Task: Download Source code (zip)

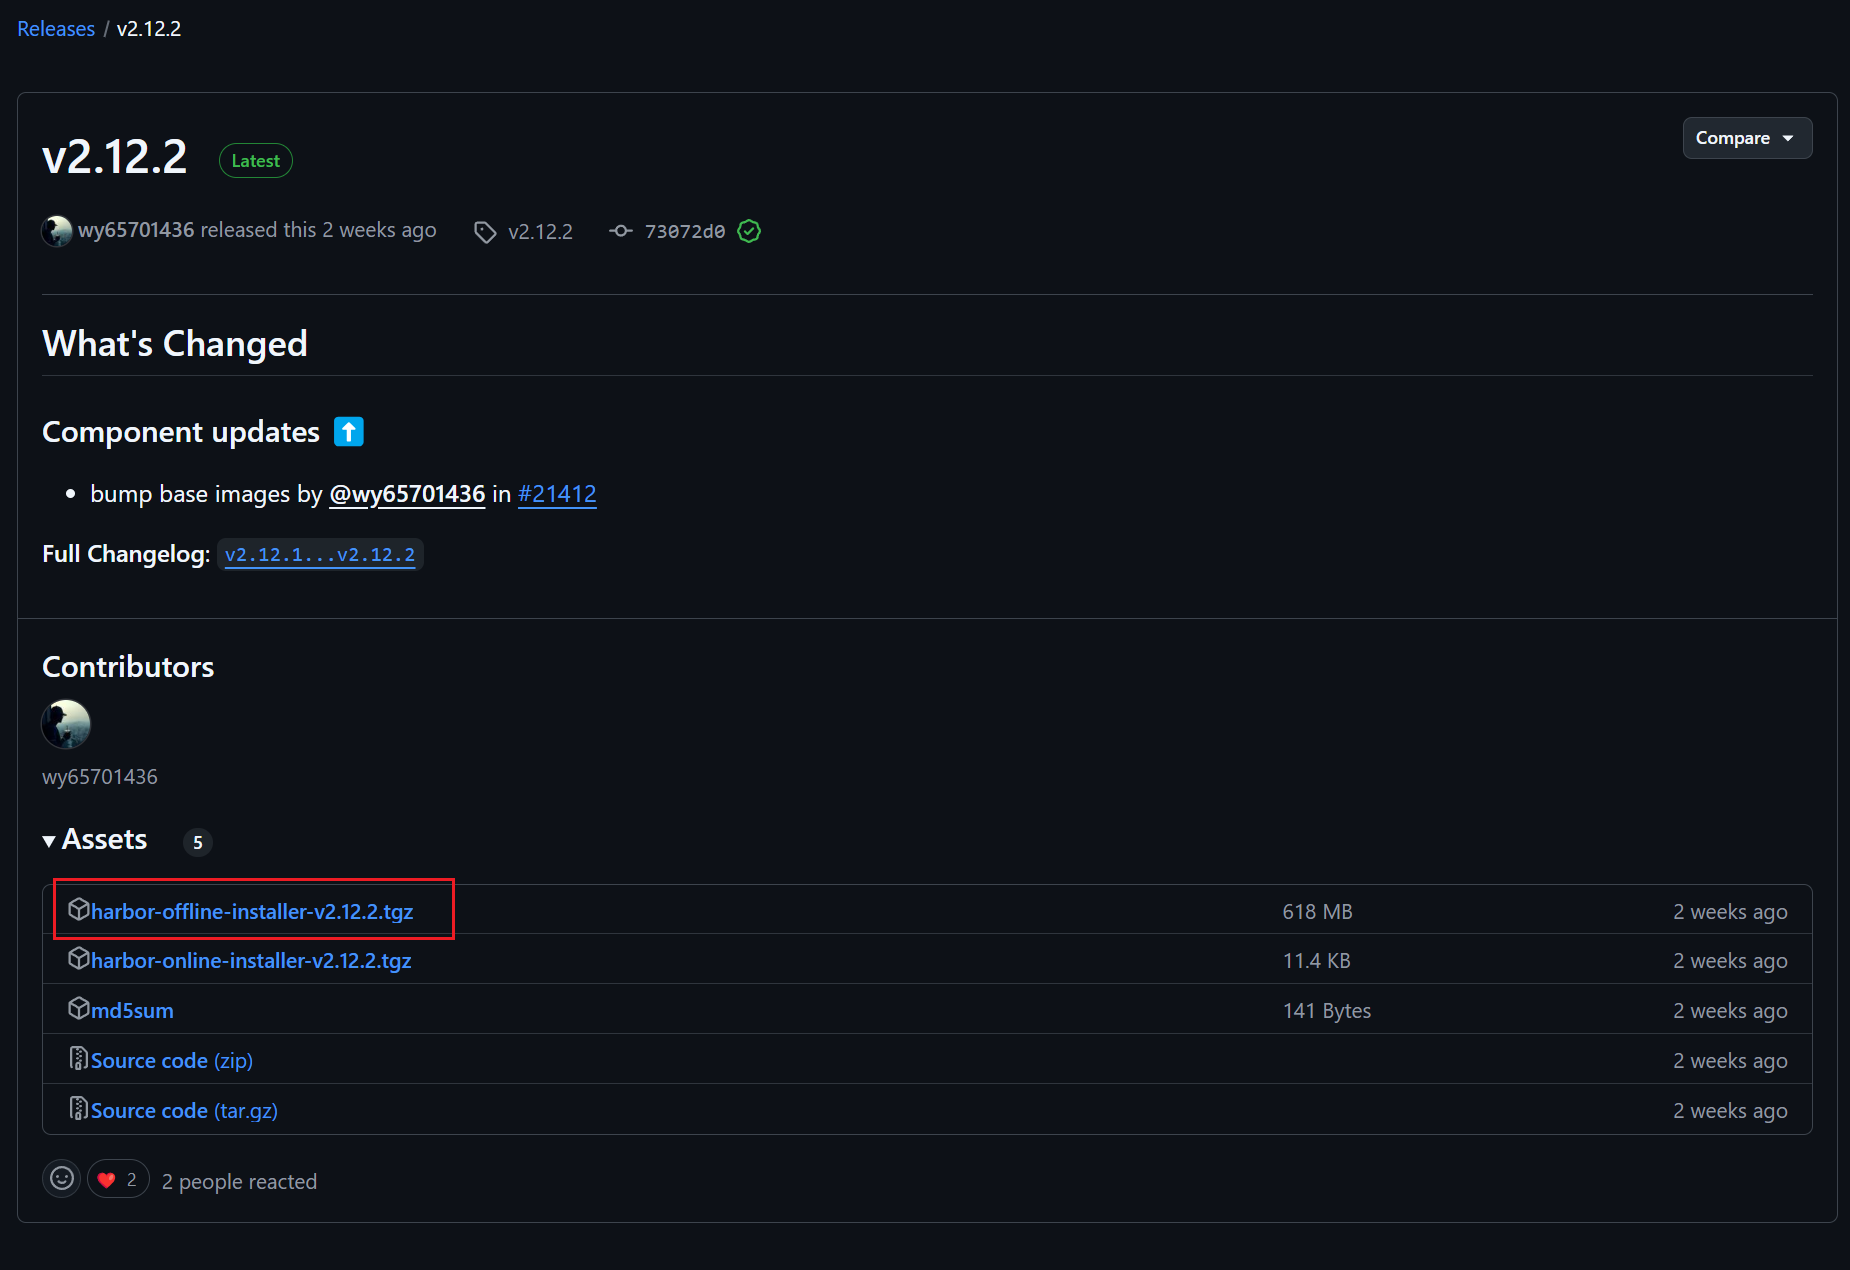Action: 172,1060
